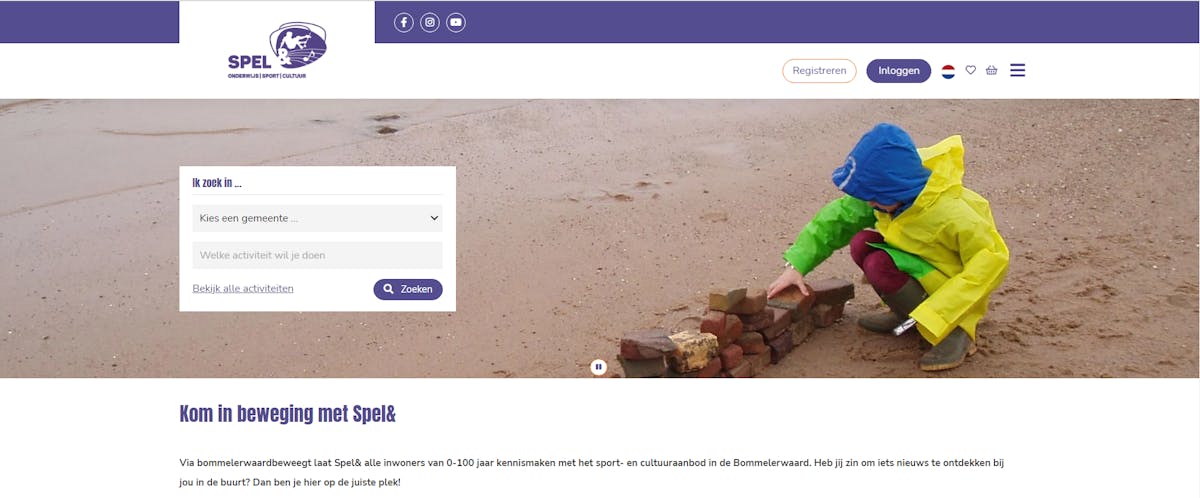The width and height of the screenshot is (1200, 498).
Task: Click the 'Kom in beweging met Spel&' heading
Action: click(288, 414)
